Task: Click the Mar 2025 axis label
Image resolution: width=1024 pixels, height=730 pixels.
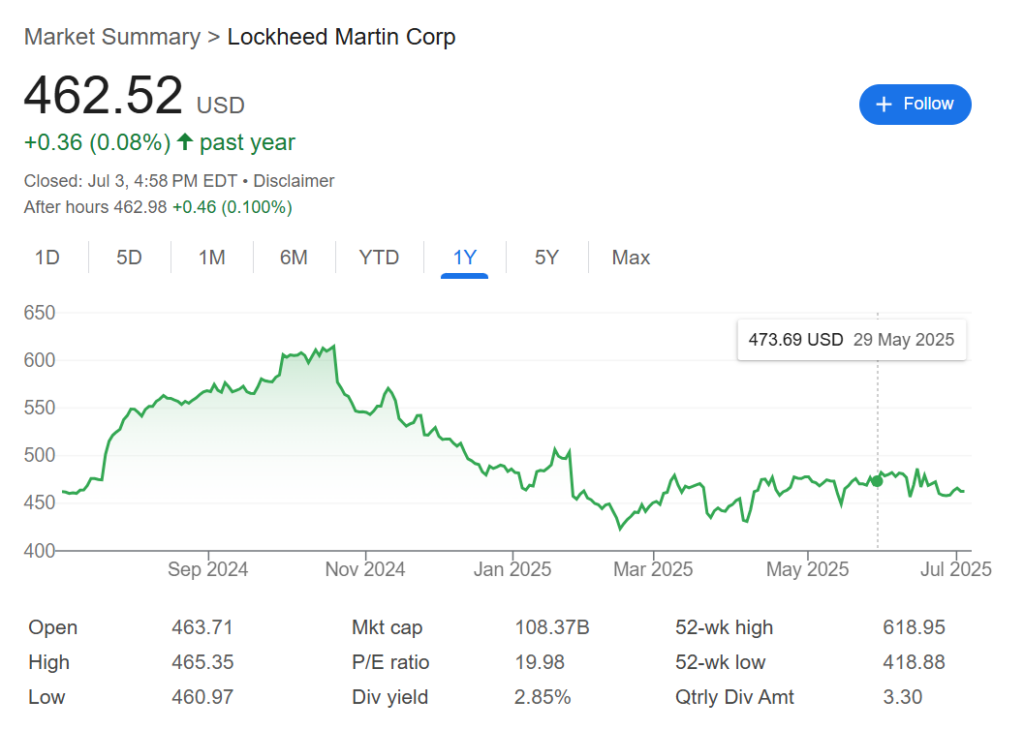Action: [x=653, y=569]
